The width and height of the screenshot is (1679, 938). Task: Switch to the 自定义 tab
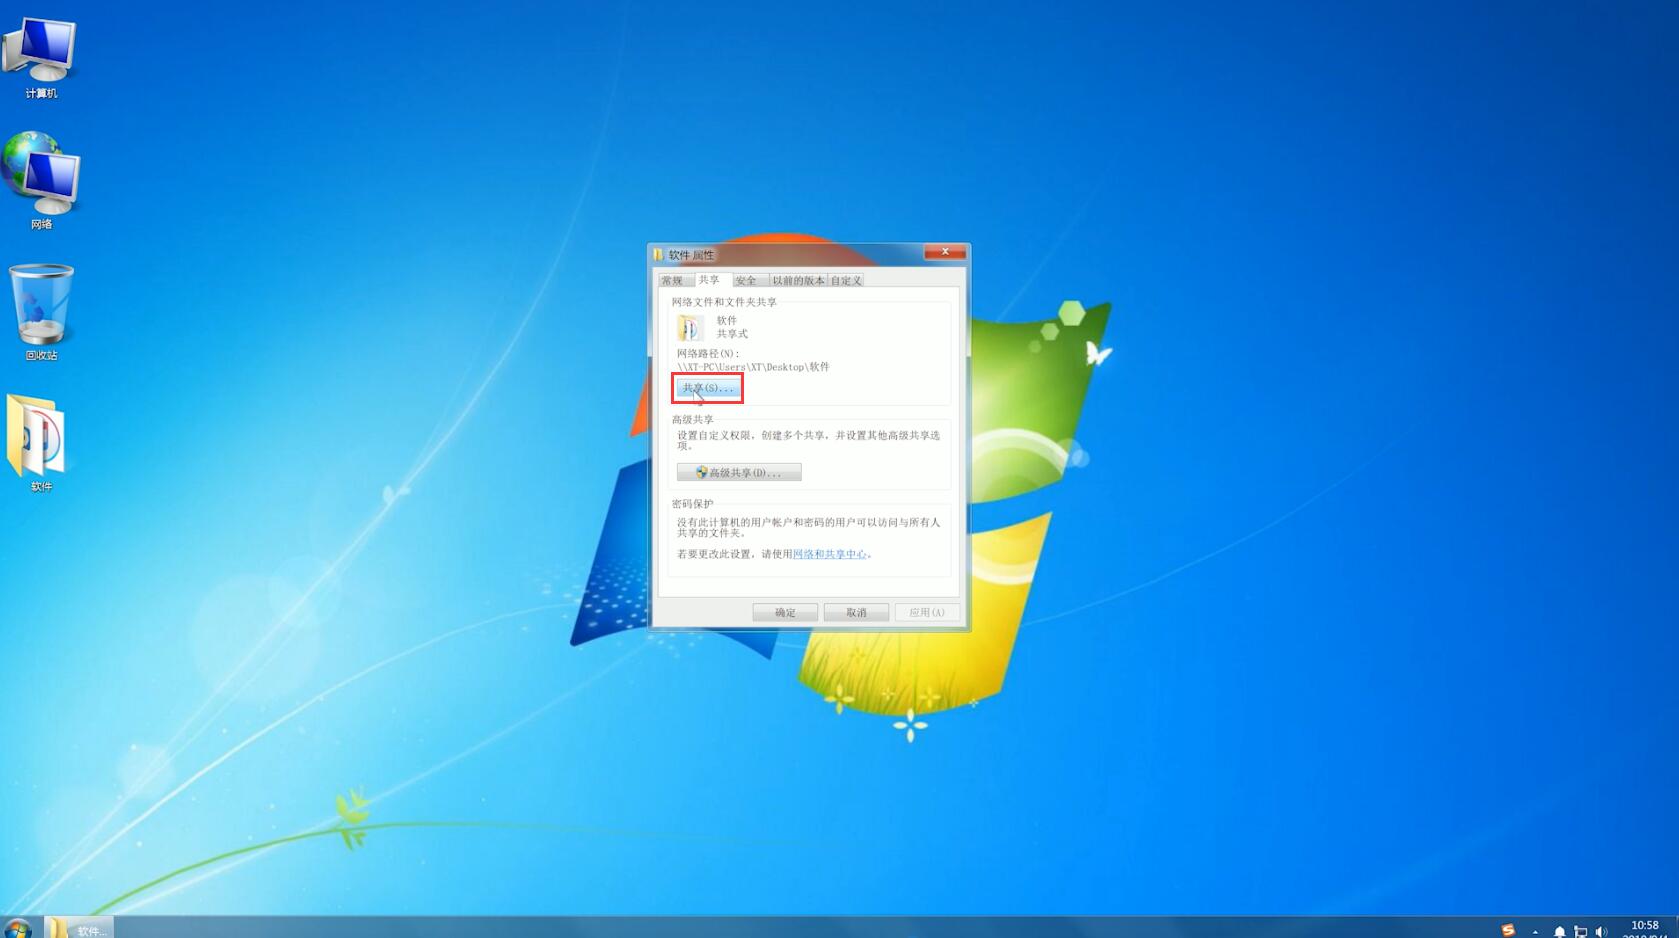tap(846, 280)
